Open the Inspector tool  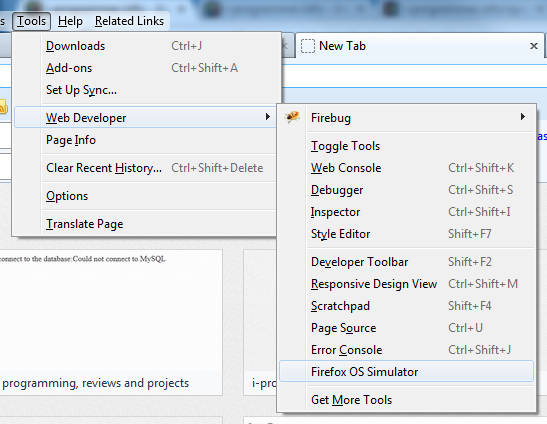[x=406, y=212]
